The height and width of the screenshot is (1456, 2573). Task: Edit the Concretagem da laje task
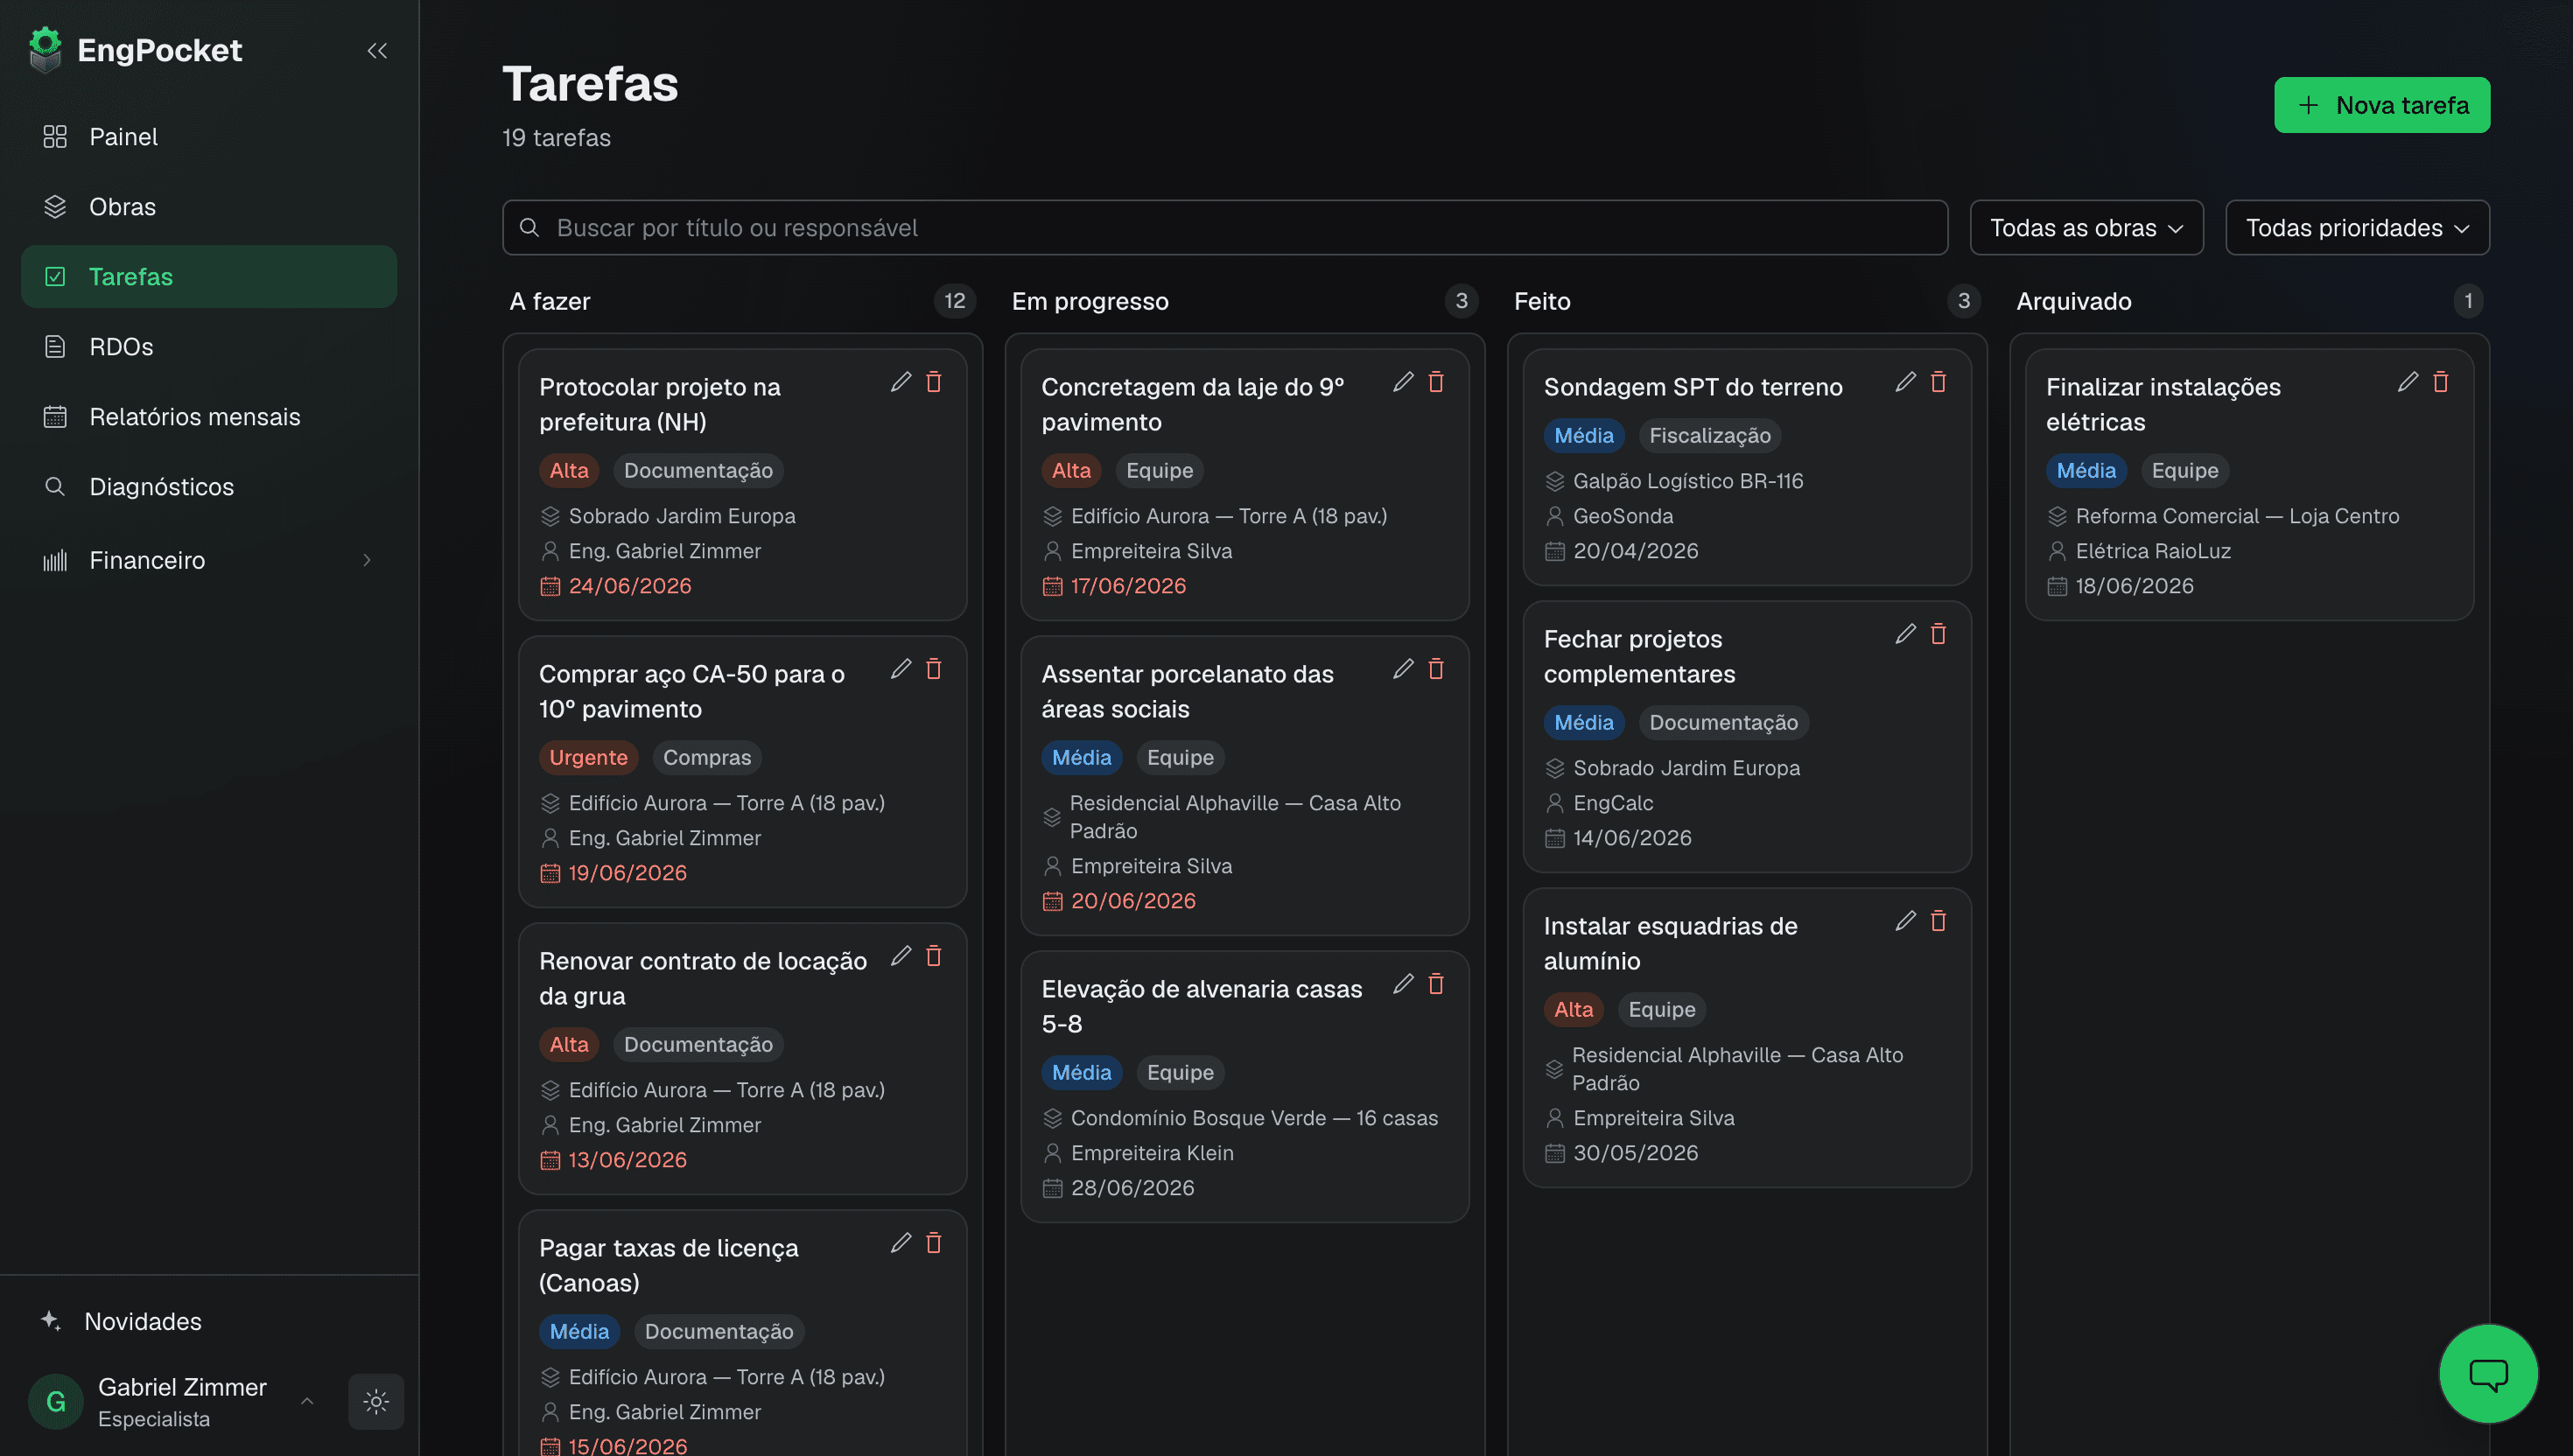1403,381
